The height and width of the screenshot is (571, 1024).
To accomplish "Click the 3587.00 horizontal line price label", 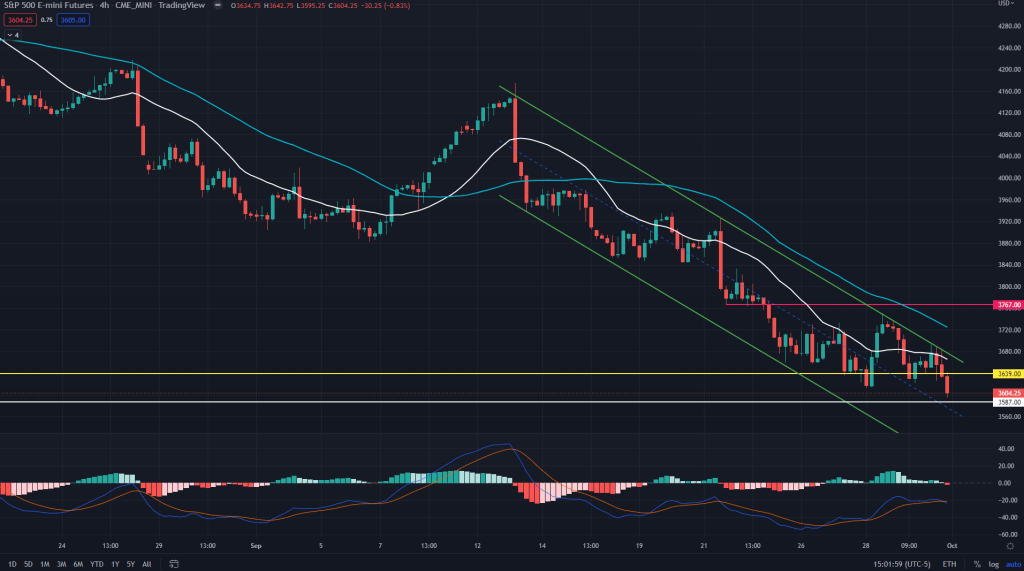I will point(1007,402).
